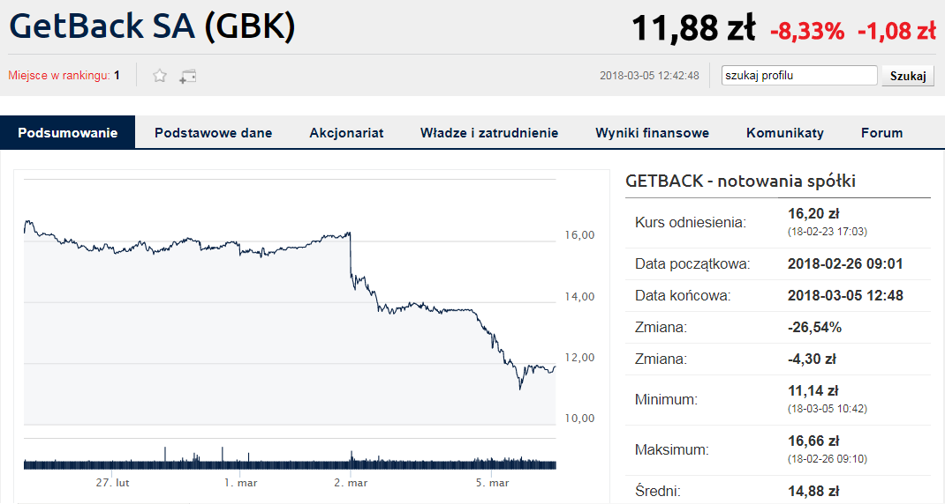Click the add to portfolio wallet icon
Screen dimensions: 945x504
[x=187, y=77]
